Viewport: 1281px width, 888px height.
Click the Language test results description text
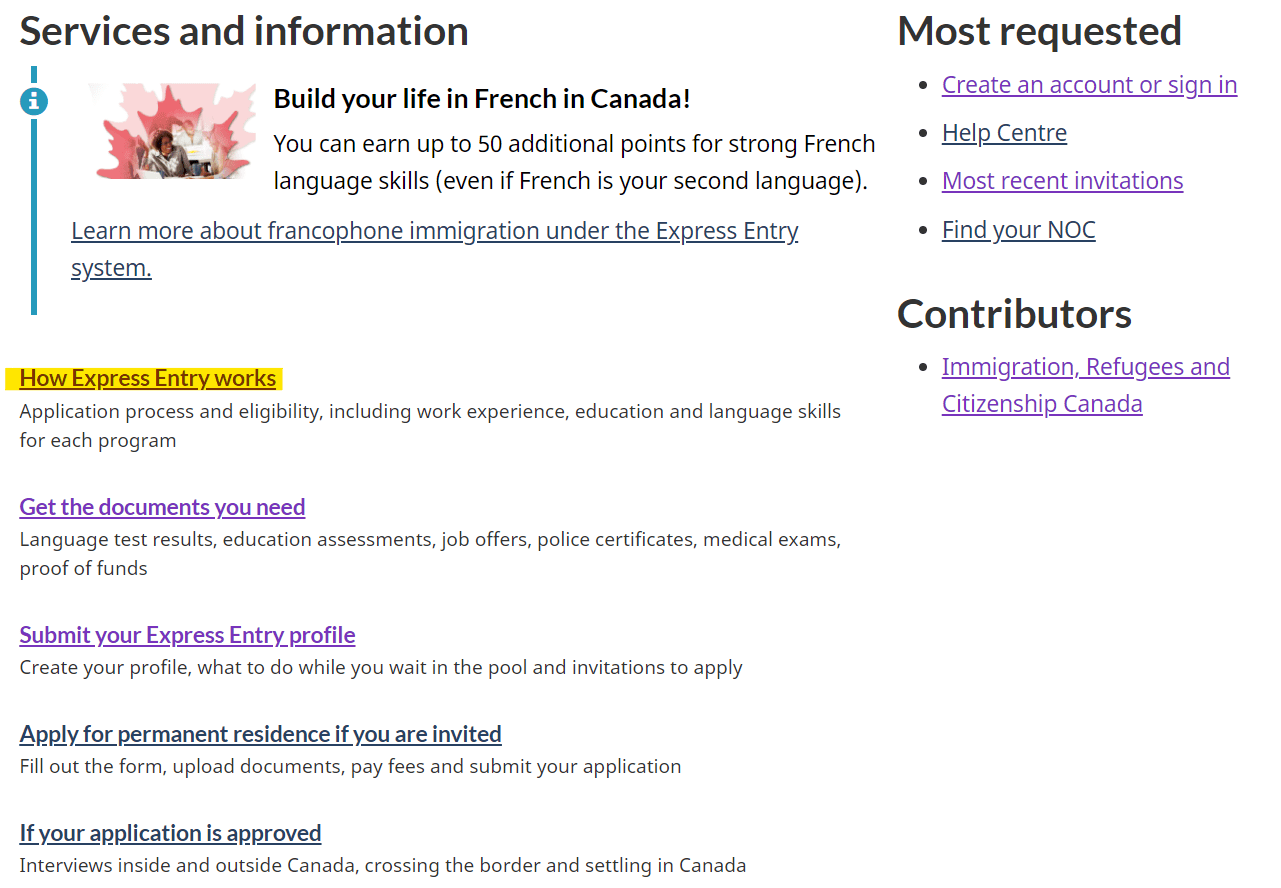pos(430,554)
